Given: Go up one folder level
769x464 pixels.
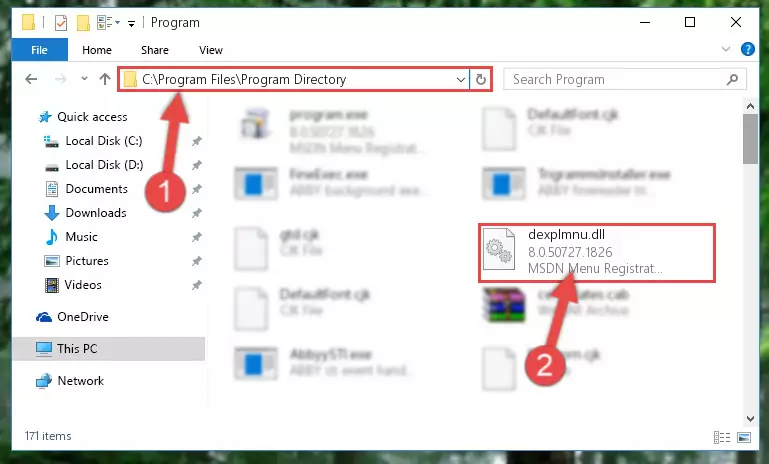Looking at the screenshot, I should click(x=104, y=79).
